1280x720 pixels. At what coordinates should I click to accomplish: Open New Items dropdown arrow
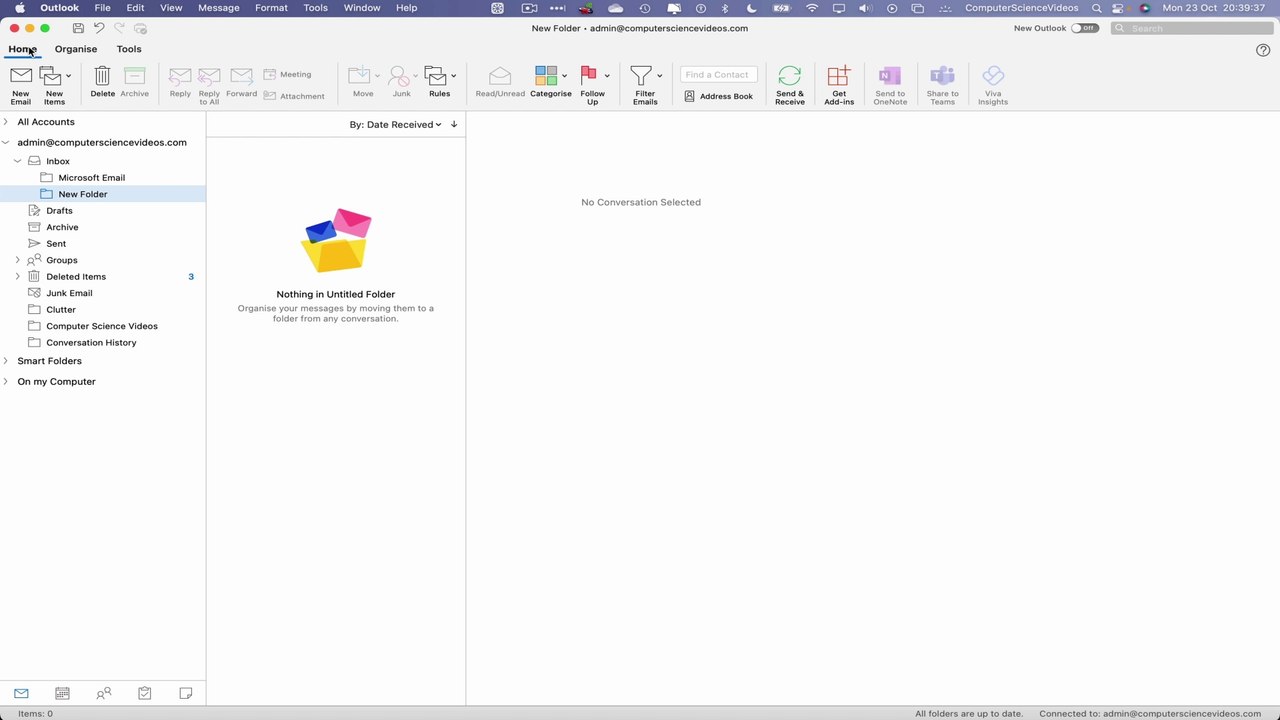(68, 76)
